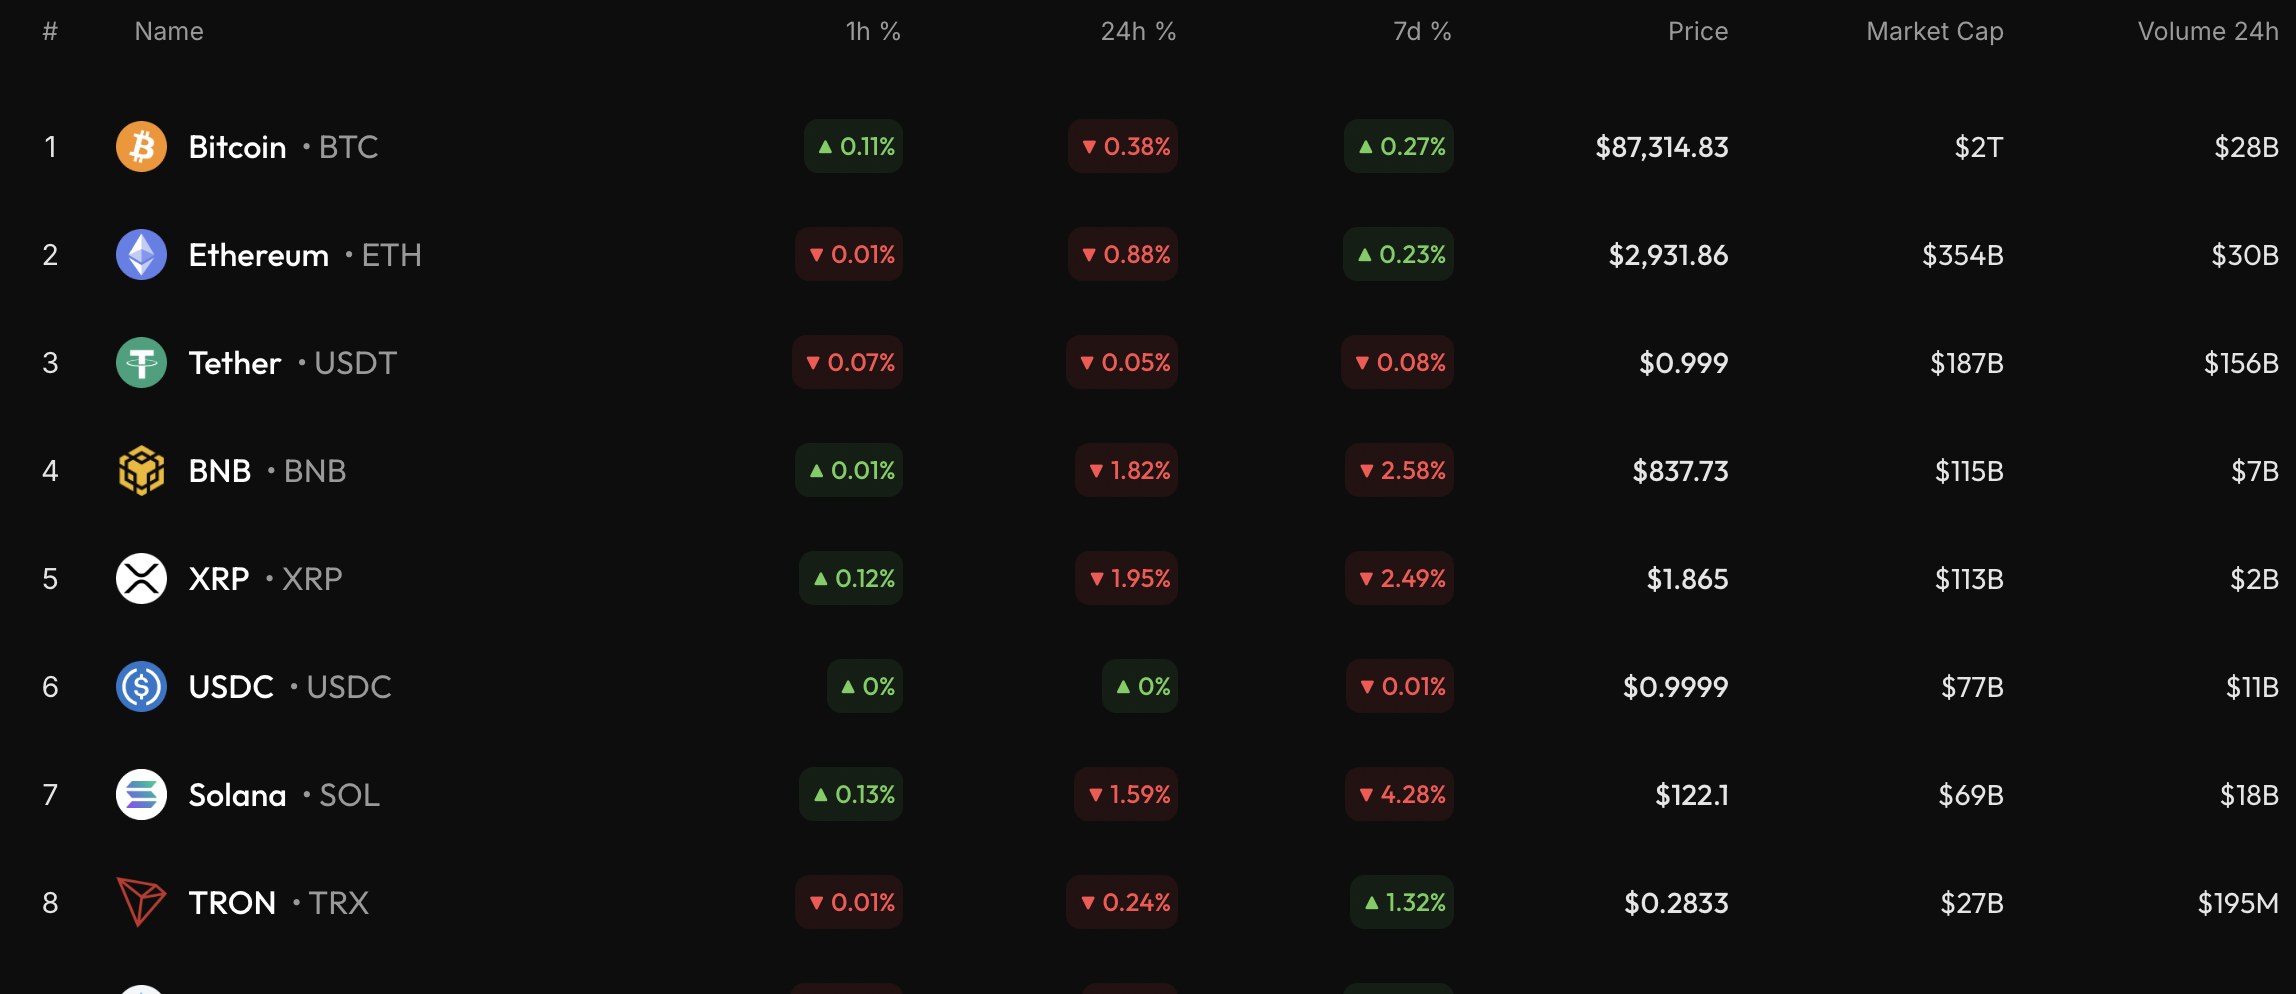Open the Solana coin page link
Viewport: 2296px width, 994px height.
237,795
